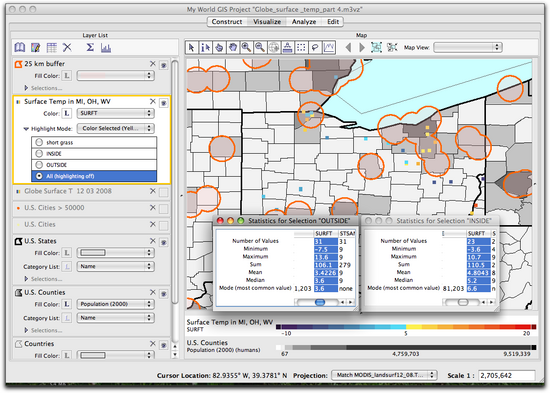
Task: Open the Map View dropdown
Action: [468, 47]
